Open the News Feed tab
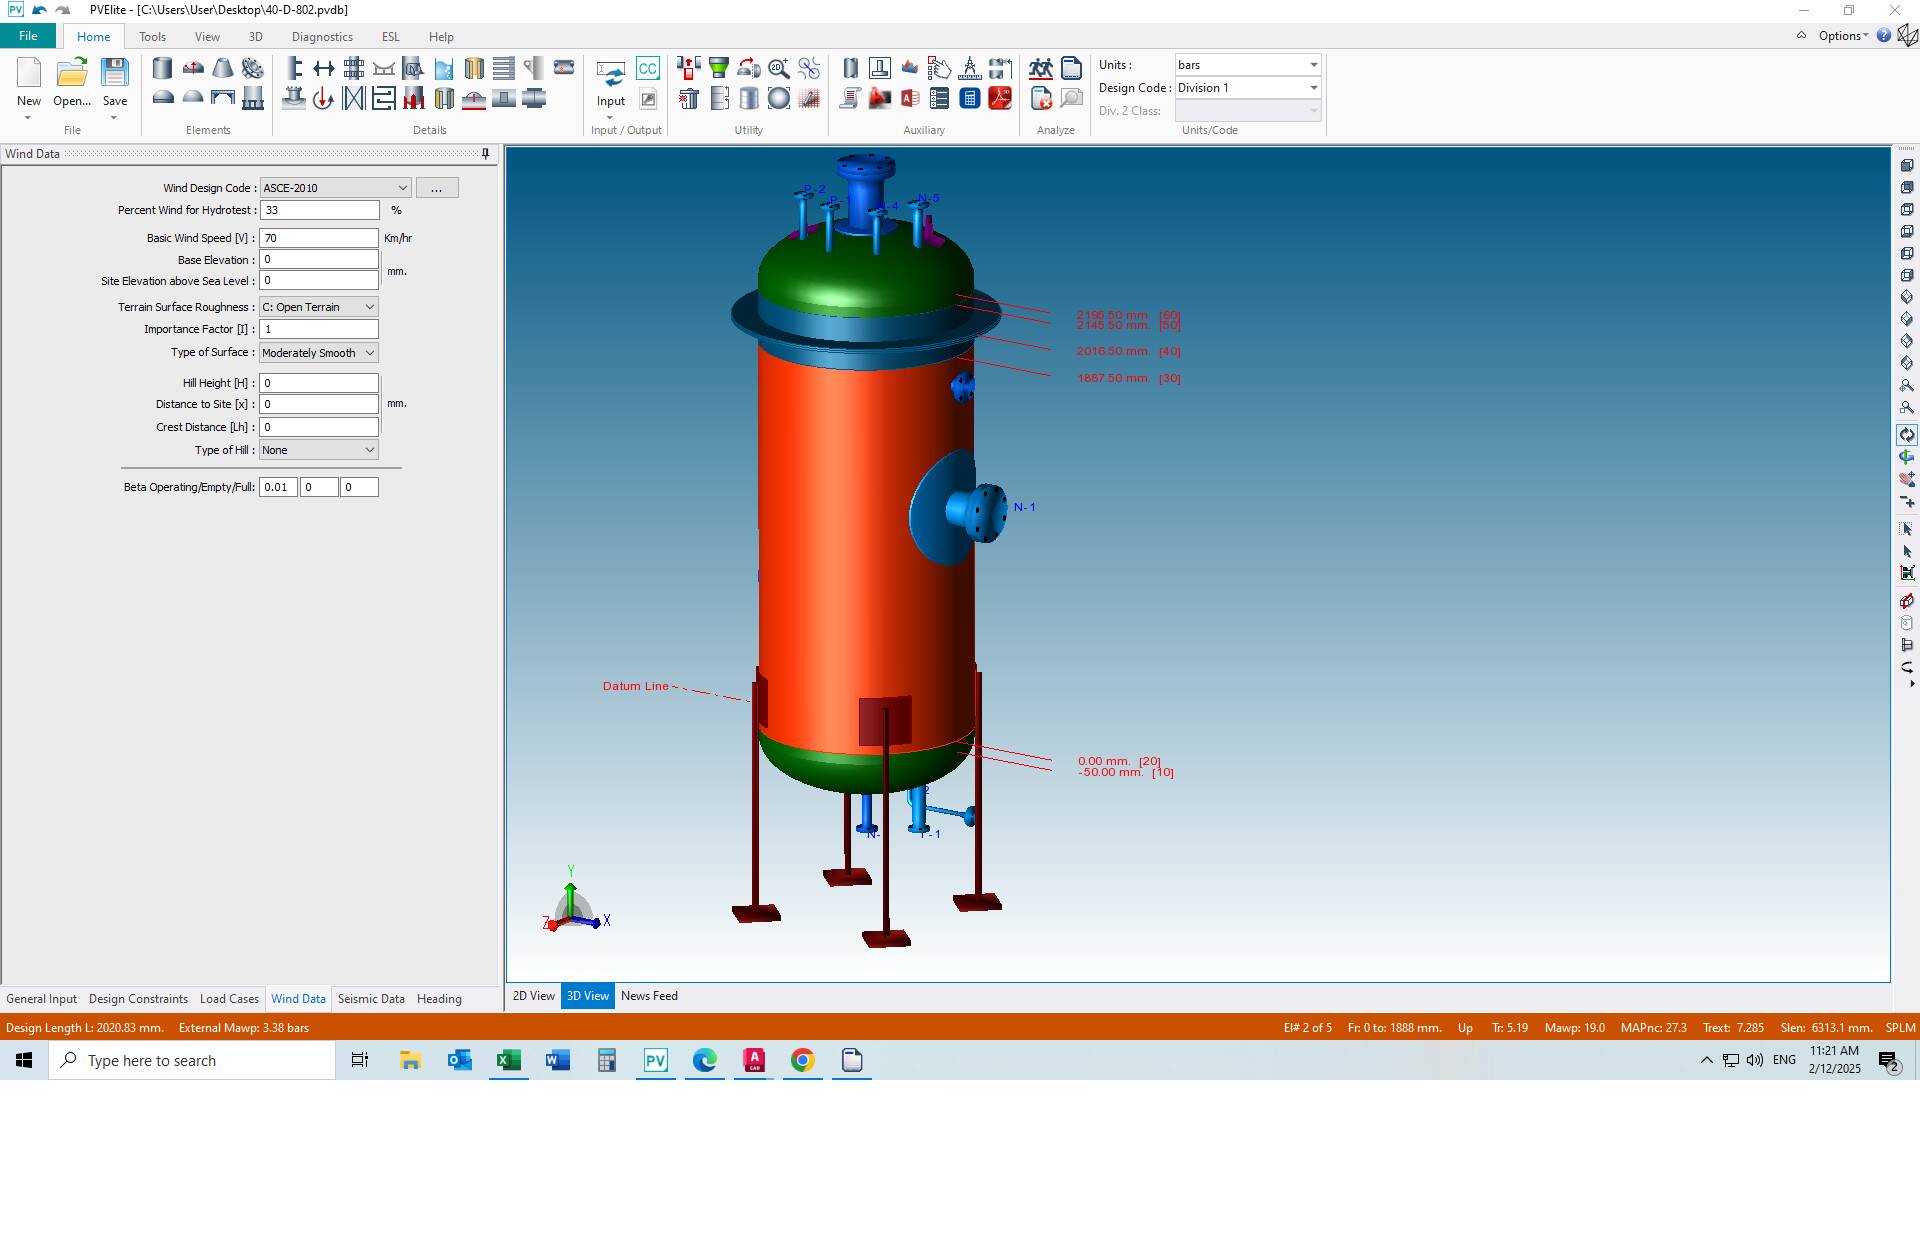This screenshot has width=1920, height=1254. coord(649,996)
